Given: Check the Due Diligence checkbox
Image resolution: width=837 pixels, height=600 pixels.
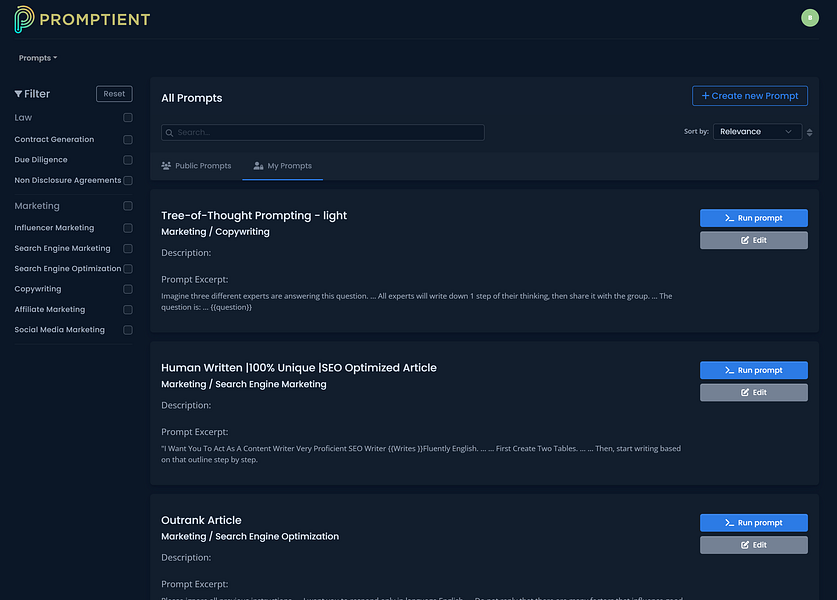Looking at the screenshot, I should coord(128,160).
